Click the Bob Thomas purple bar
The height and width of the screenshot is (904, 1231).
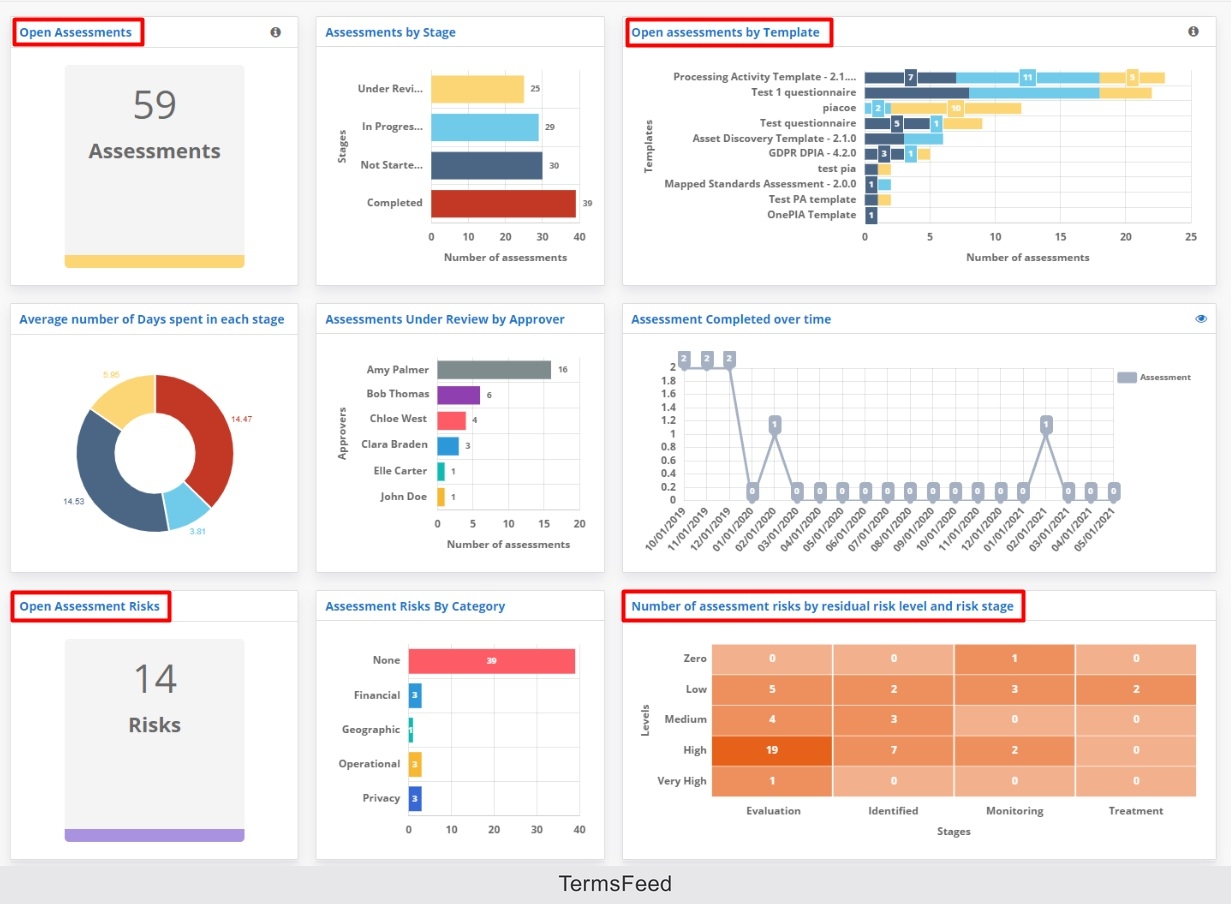[459, 395]
